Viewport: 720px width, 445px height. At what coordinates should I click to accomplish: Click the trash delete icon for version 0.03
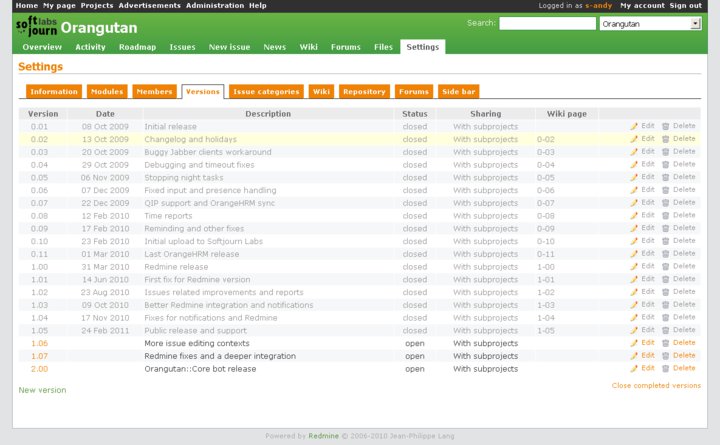pos(665,152)
